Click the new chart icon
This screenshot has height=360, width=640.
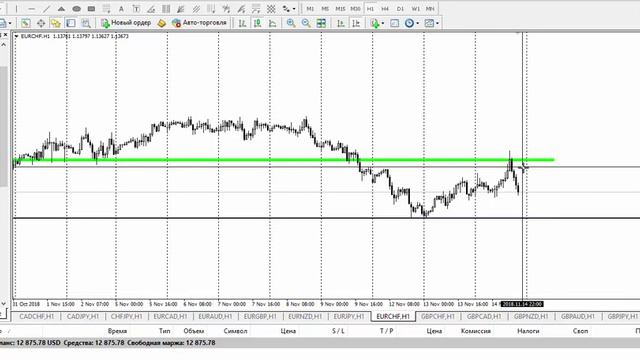click(x=3, y=23)
